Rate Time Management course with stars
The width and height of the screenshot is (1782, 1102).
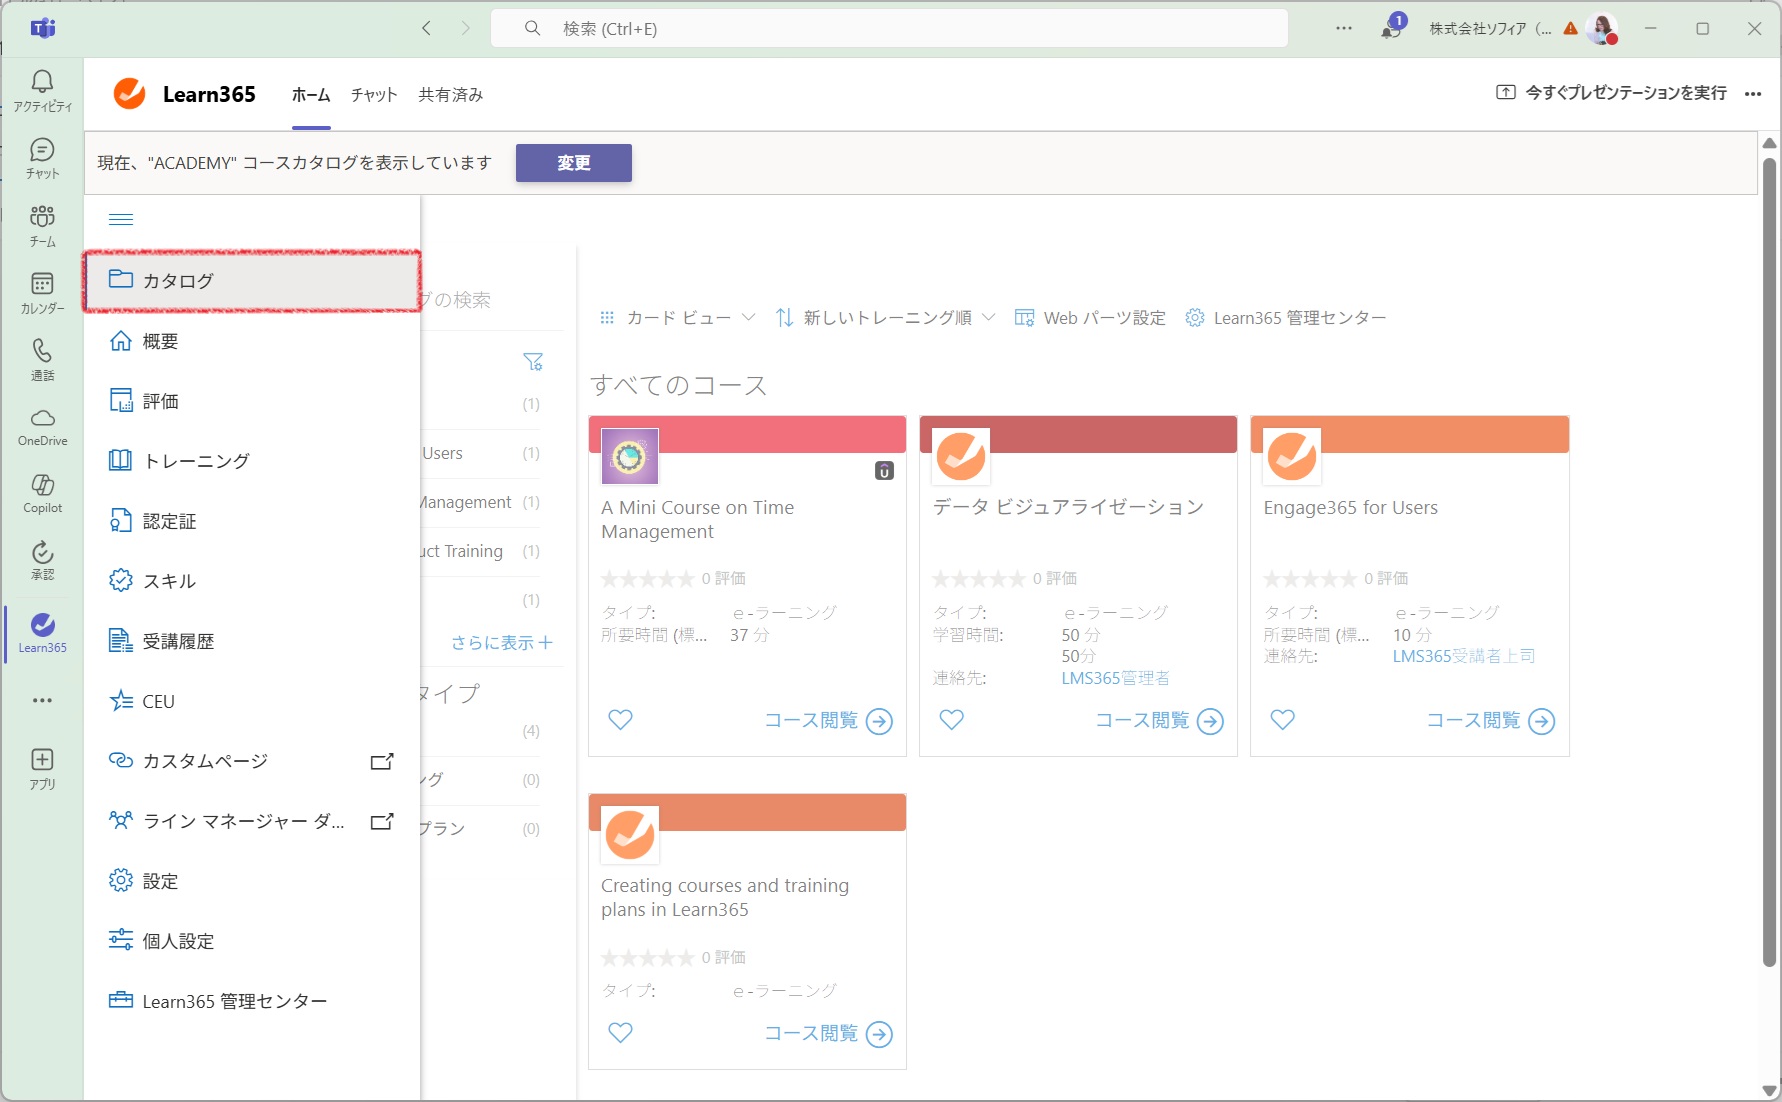click(x=647, y=579)
